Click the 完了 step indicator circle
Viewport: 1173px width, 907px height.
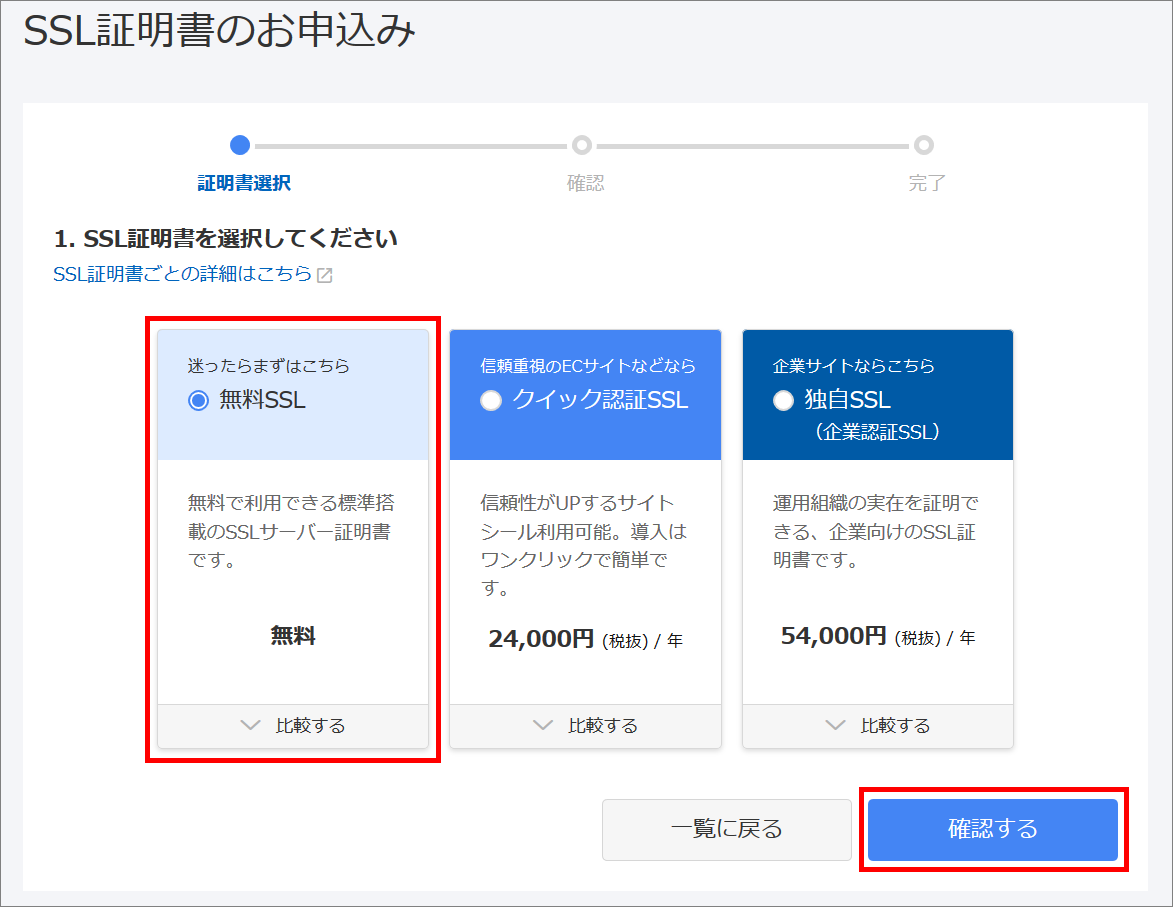(x=924, y=145)
